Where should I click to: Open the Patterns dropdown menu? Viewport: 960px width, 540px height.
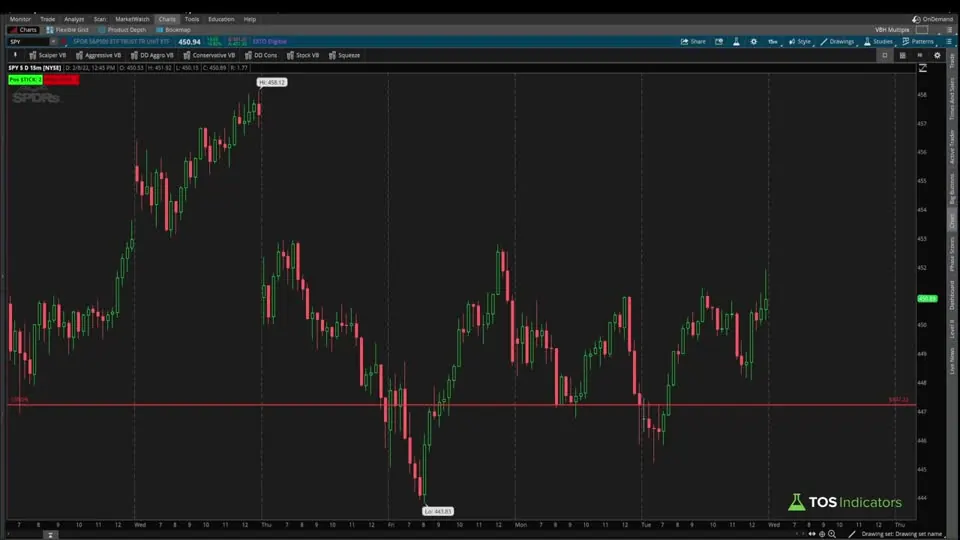pos(918,42)
